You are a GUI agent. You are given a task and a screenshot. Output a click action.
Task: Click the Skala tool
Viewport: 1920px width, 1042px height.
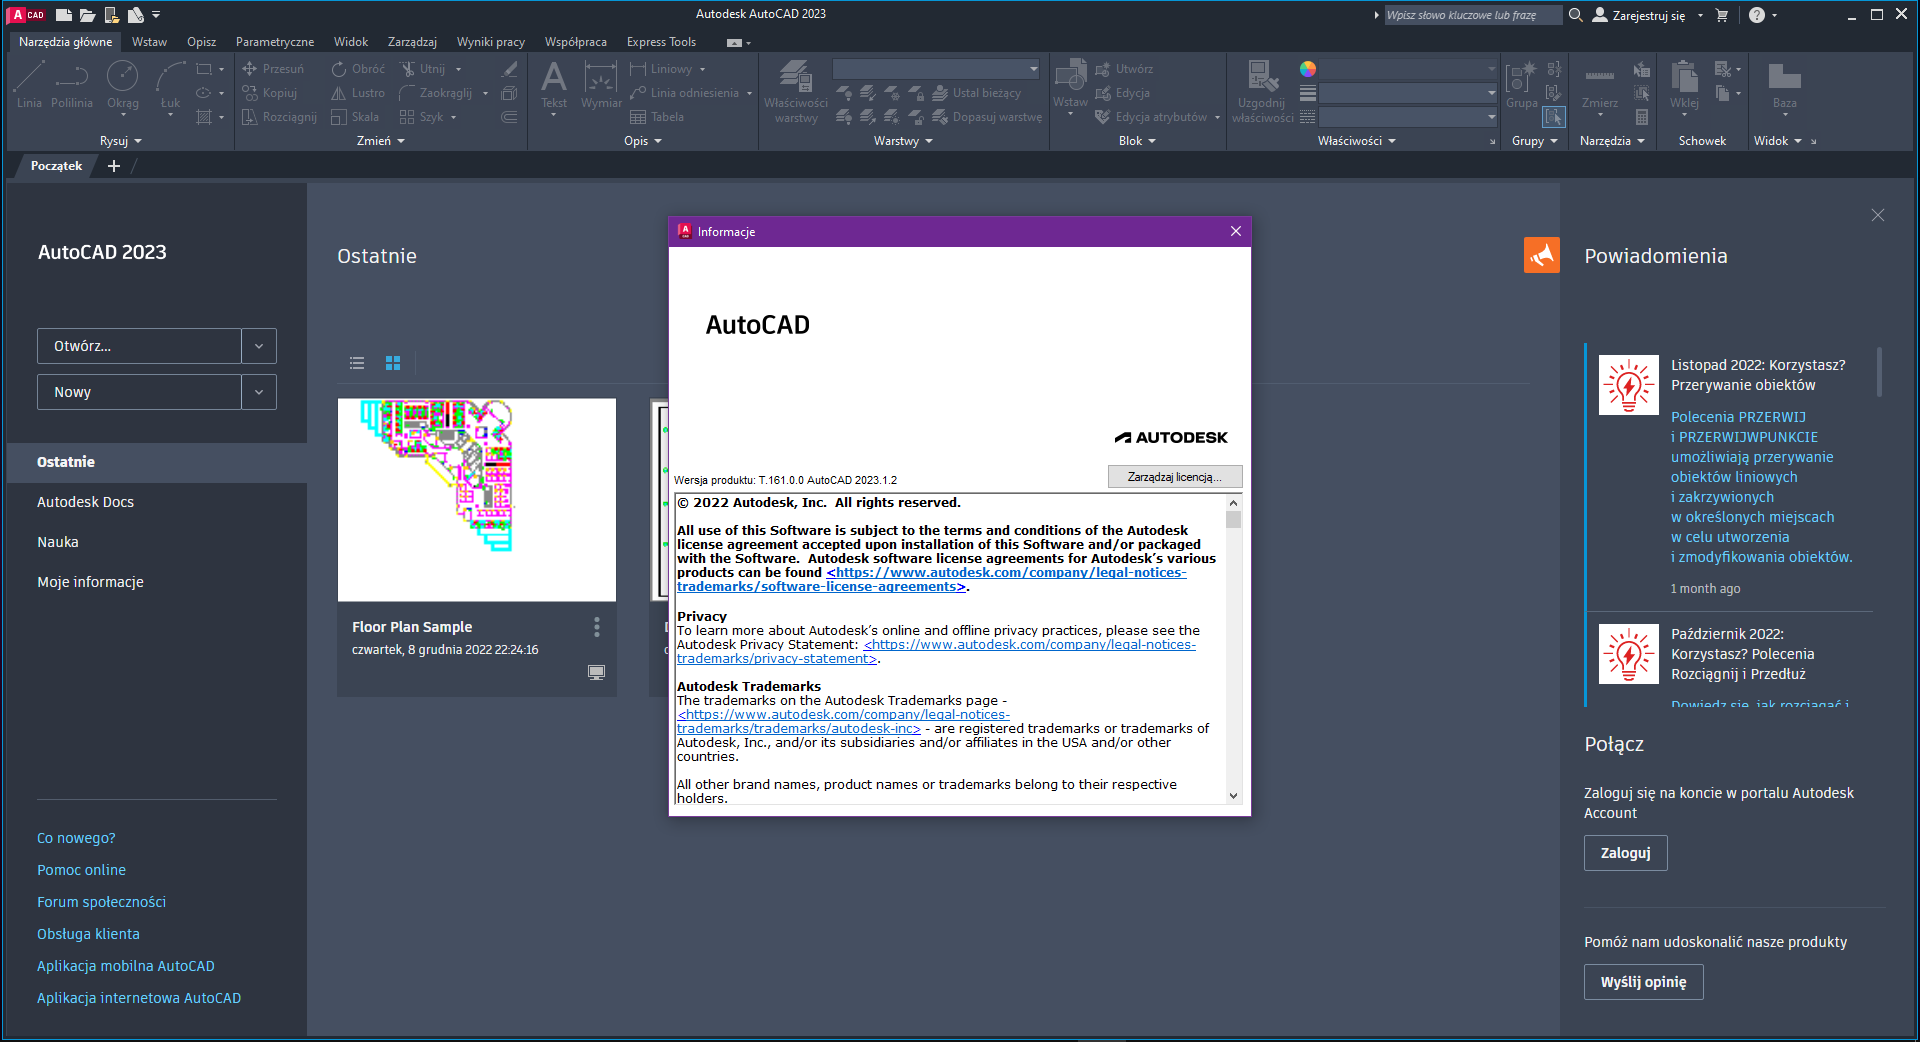[x=355, y=117]
